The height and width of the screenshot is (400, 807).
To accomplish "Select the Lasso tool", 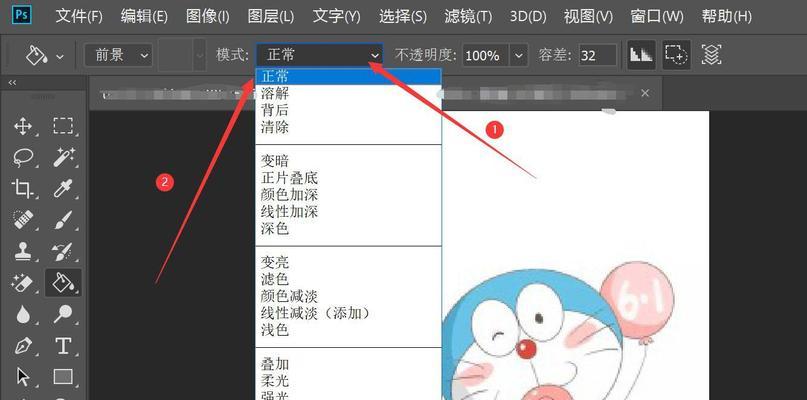I will (23, 158).
